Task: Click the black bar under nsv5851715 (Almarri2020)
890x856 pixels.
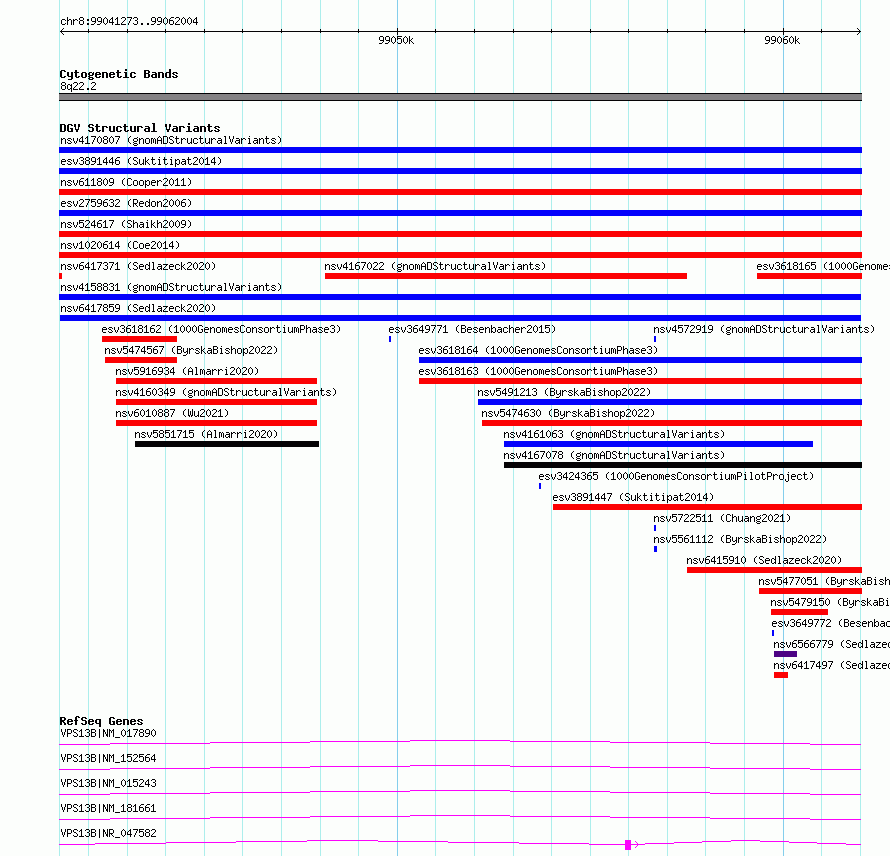Action: pos(227,444)
